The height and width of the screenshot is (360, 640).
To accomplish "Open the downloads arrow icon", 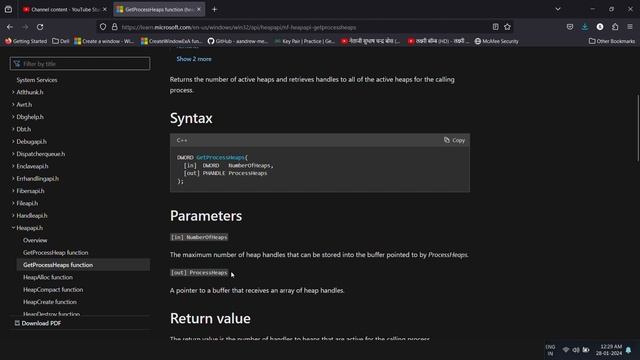I will point(585,27).
